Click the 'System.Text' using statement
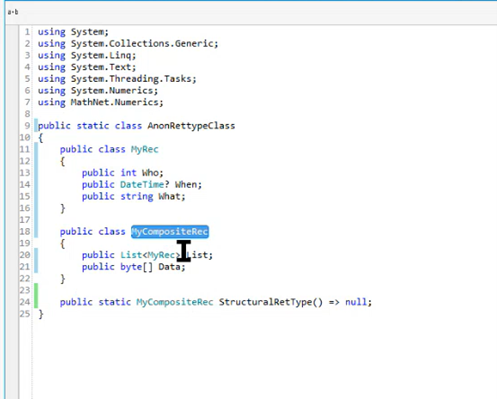Screen dimensions: 497x399 click(x=87, y=67)
